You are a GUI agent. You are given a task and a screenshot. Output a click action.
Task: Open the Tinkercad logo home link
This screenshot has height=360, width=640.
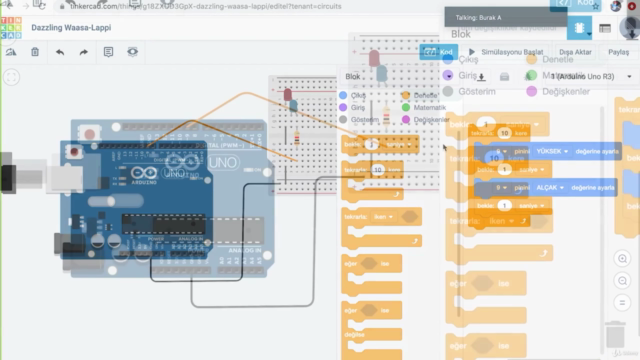click(11, 28)
